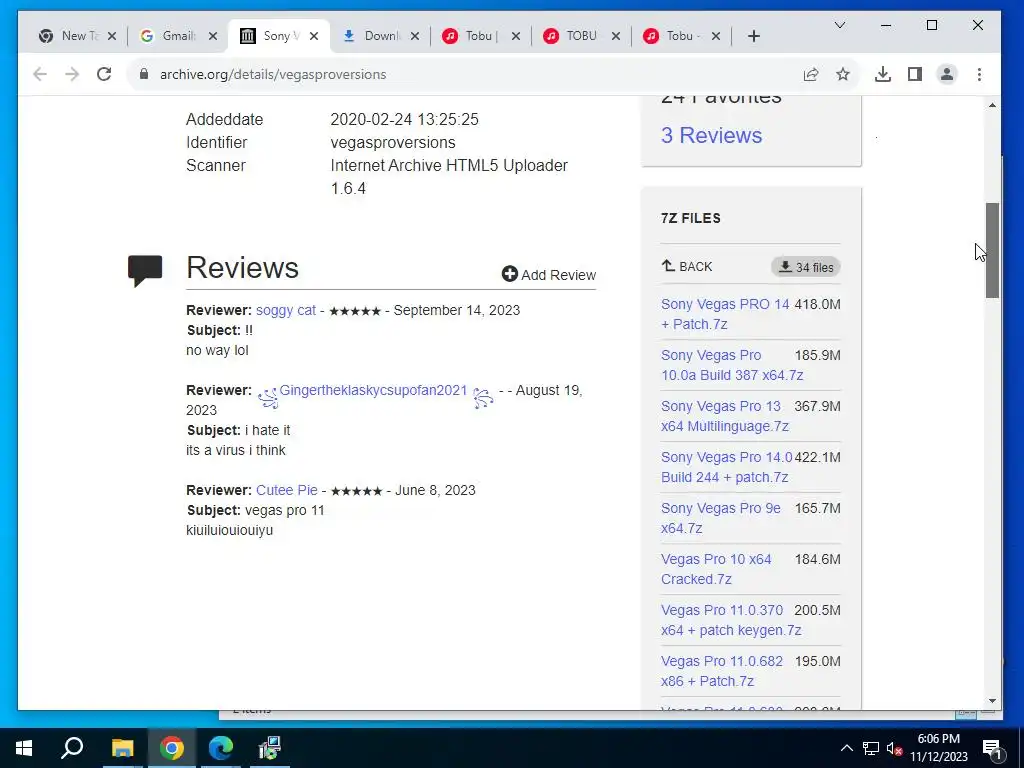Open the Windows Start menu
This screenshot has height=768, width=1024.
point(24,748)
